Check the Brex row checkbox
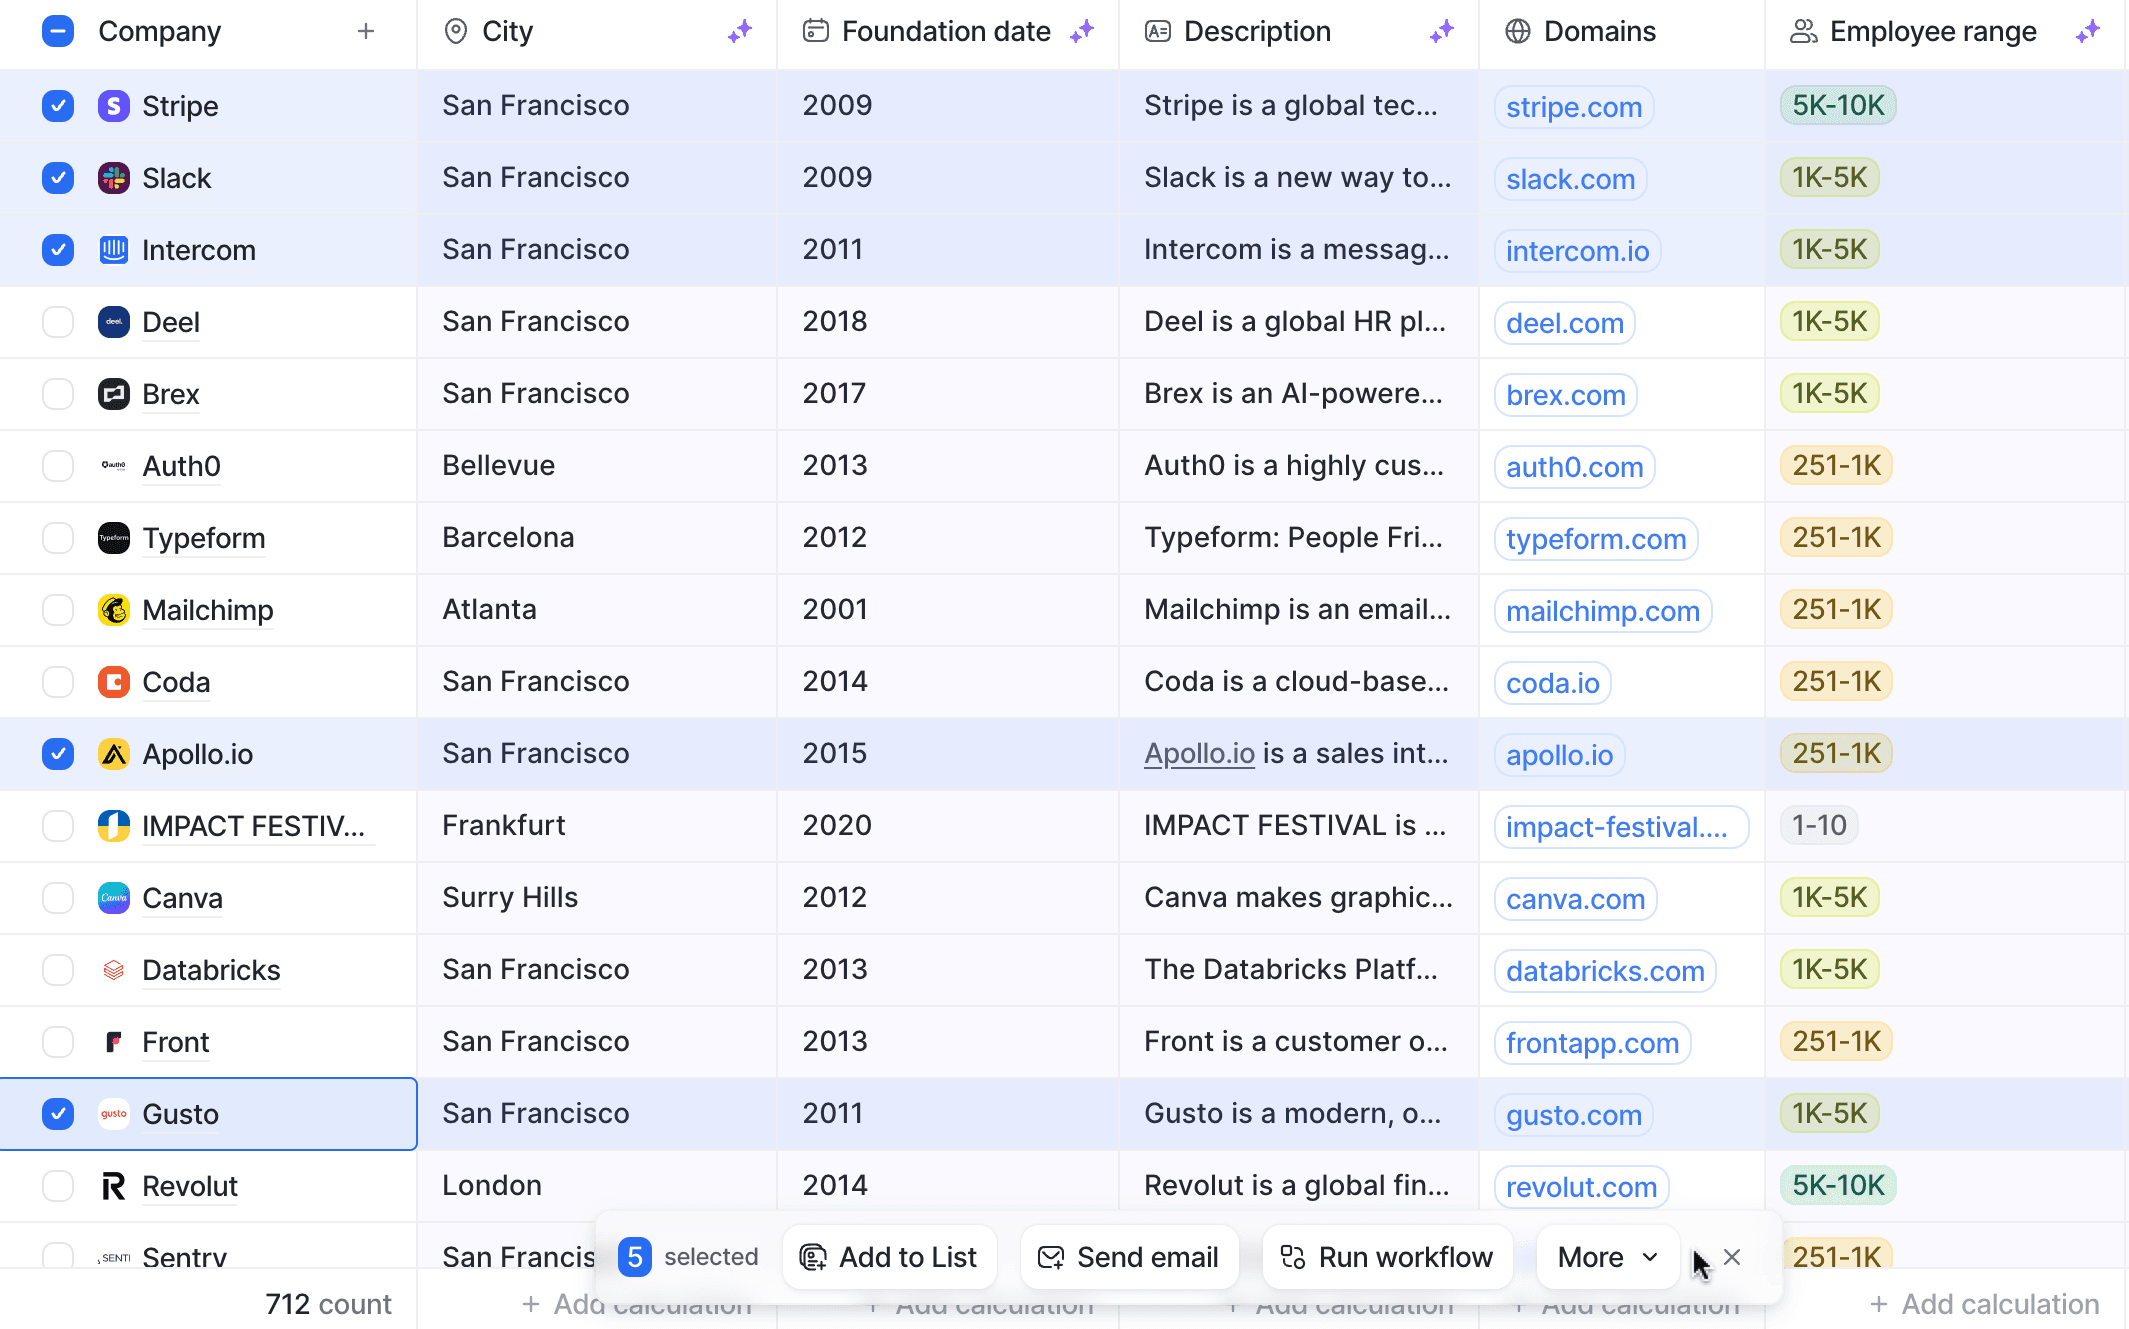Image resolution: width=2129 pixels, height=1329 pixels. point(58,394)
